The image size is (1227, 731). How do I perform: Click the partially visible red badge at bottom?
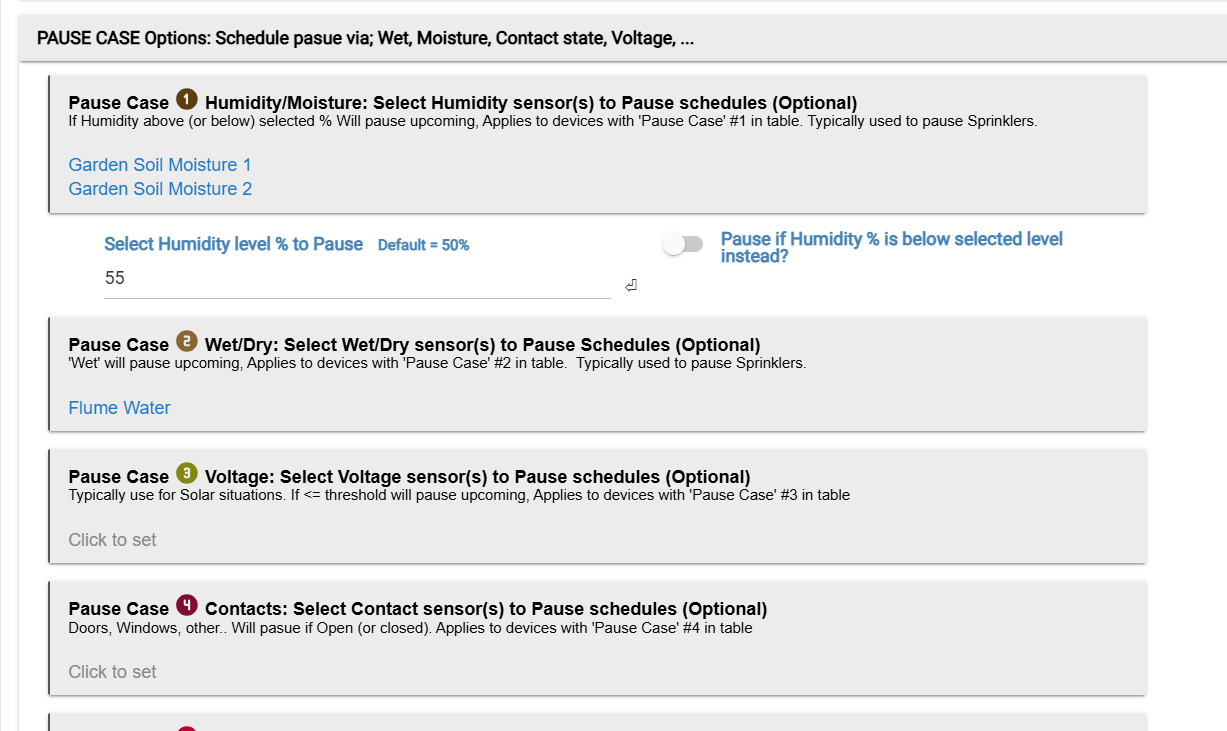click(x=187, y=728)
